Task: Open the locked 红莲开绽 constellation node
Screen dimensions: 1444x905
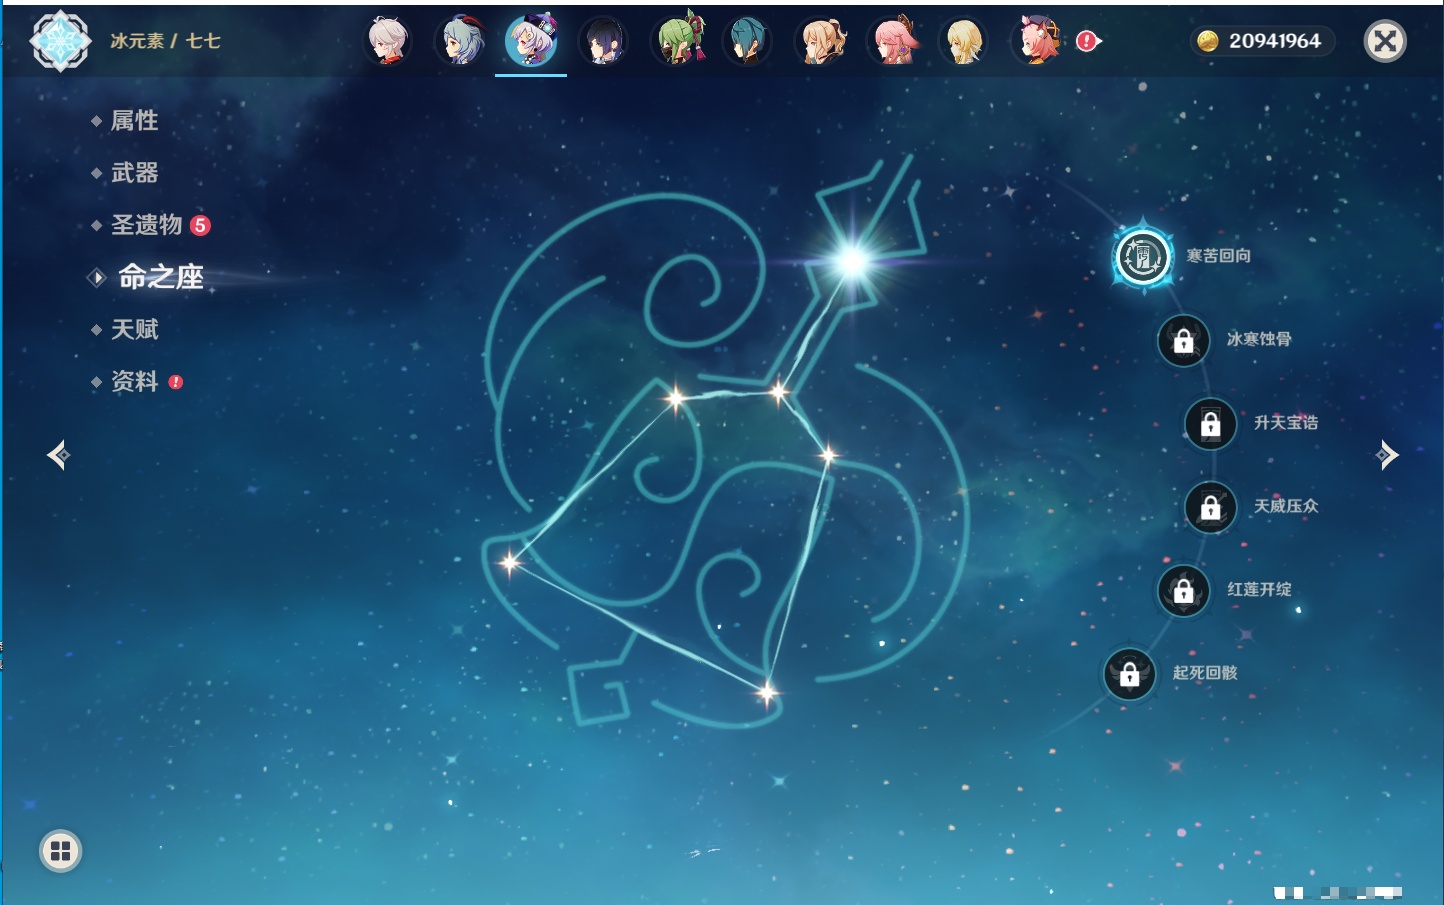Action: [1183, 591]
